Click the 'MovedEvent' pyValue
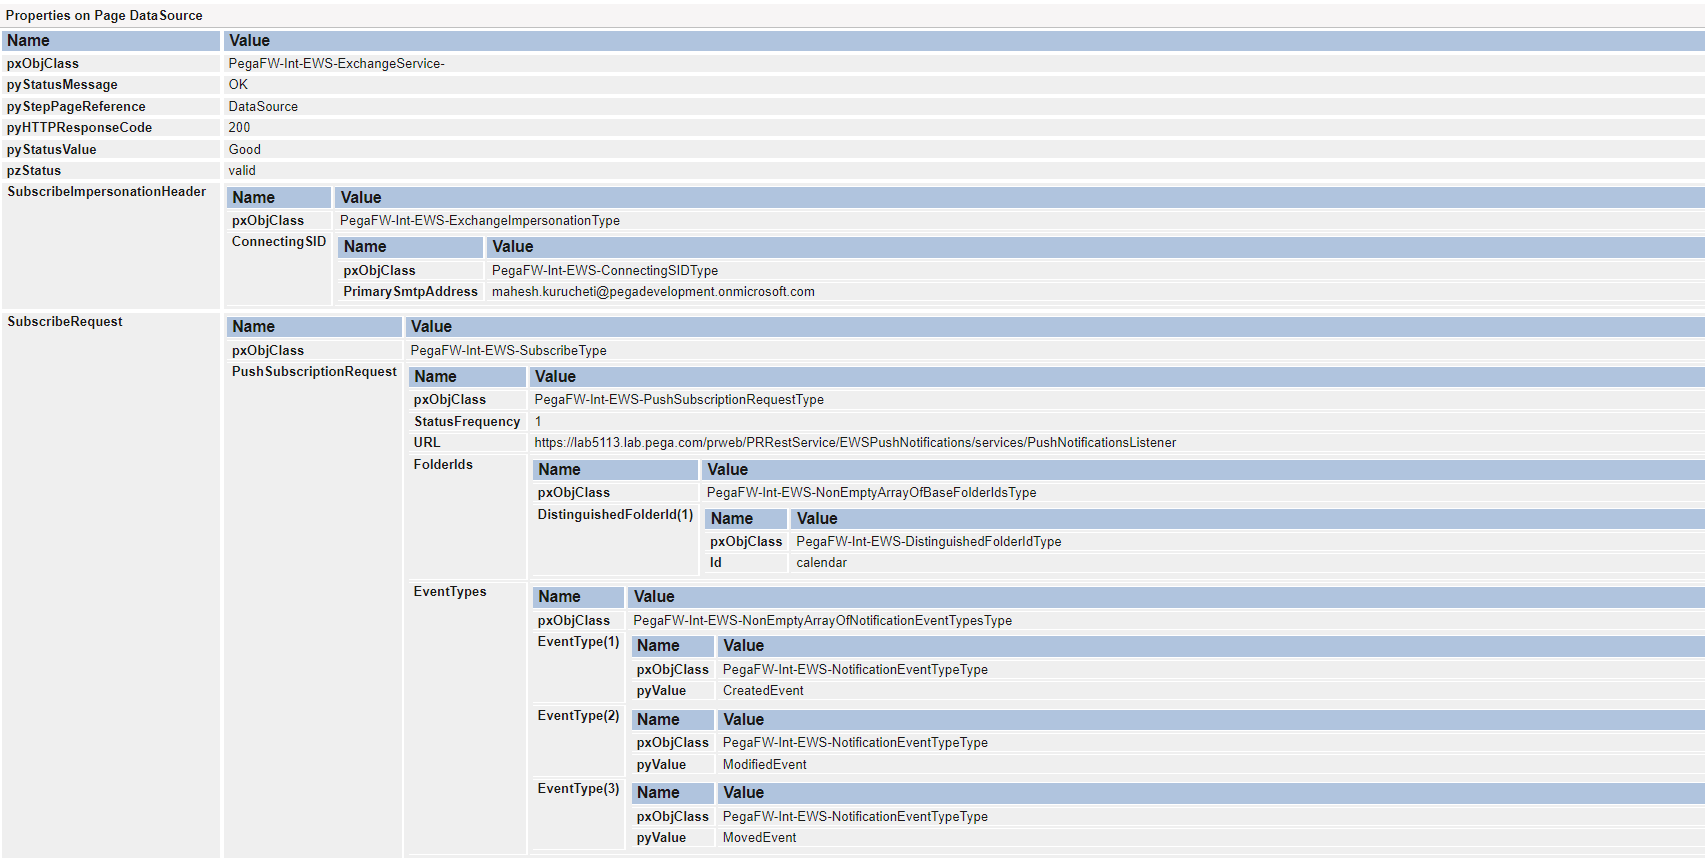Image resolution: width=1705 pixels, height=858 pixels. click(760, 838)
